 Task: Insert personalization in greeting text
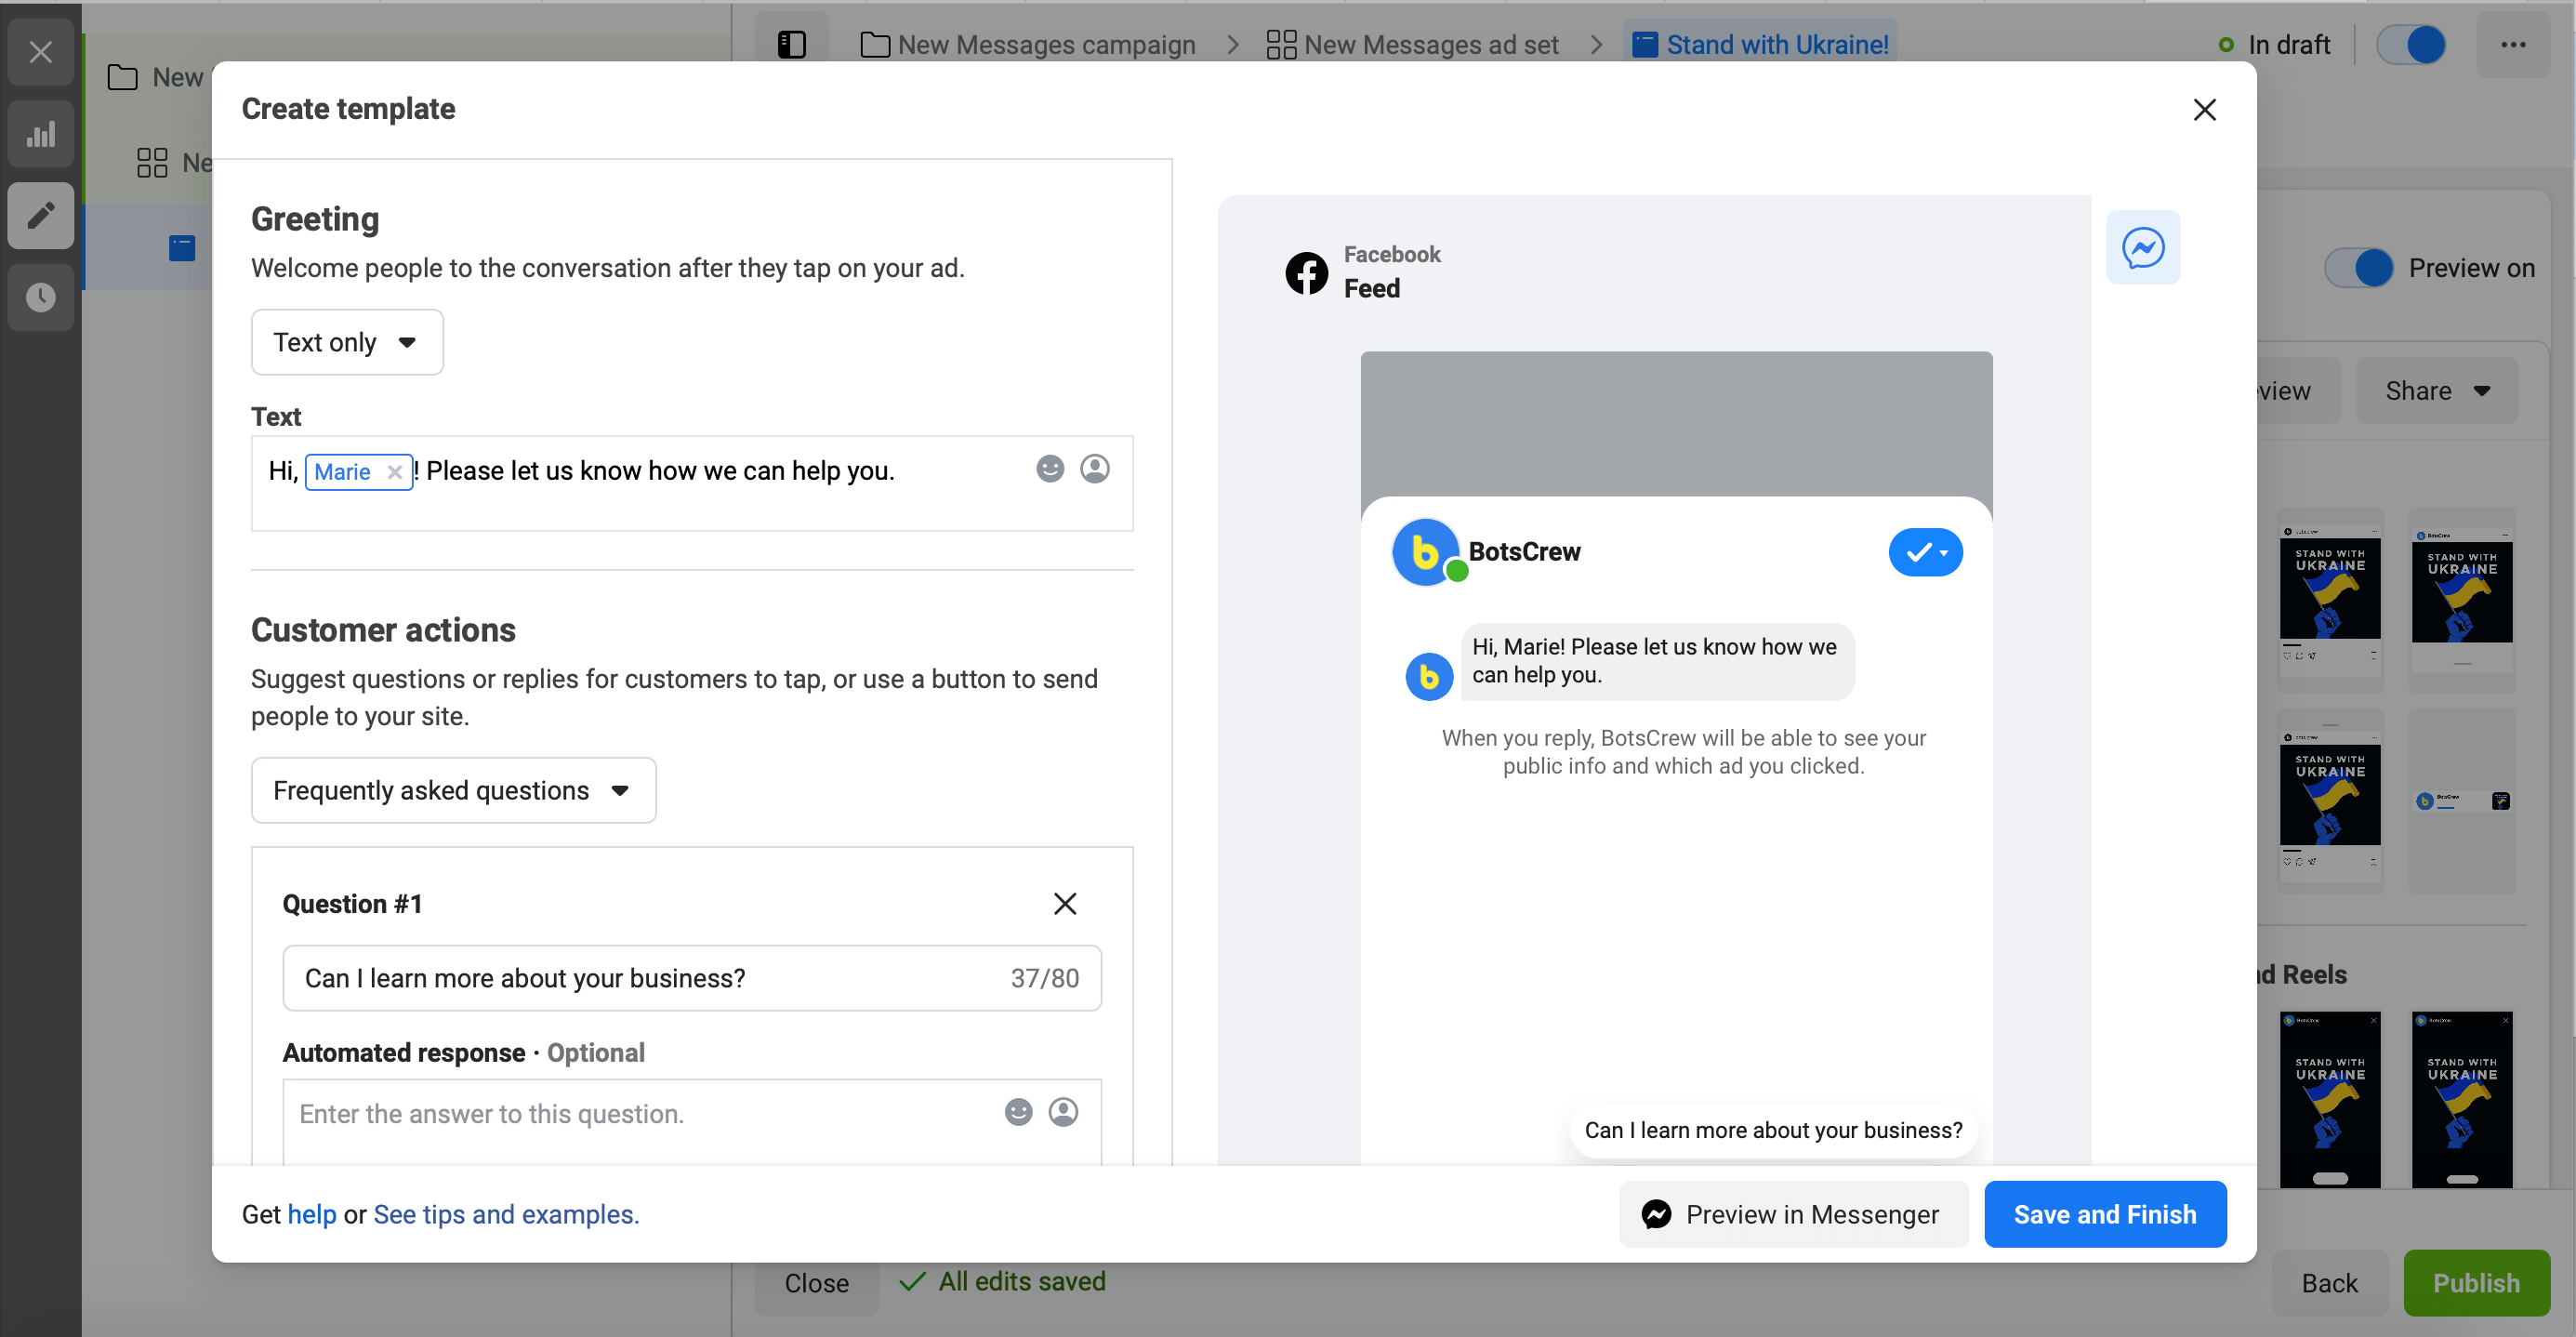(x=1094, y=469)
